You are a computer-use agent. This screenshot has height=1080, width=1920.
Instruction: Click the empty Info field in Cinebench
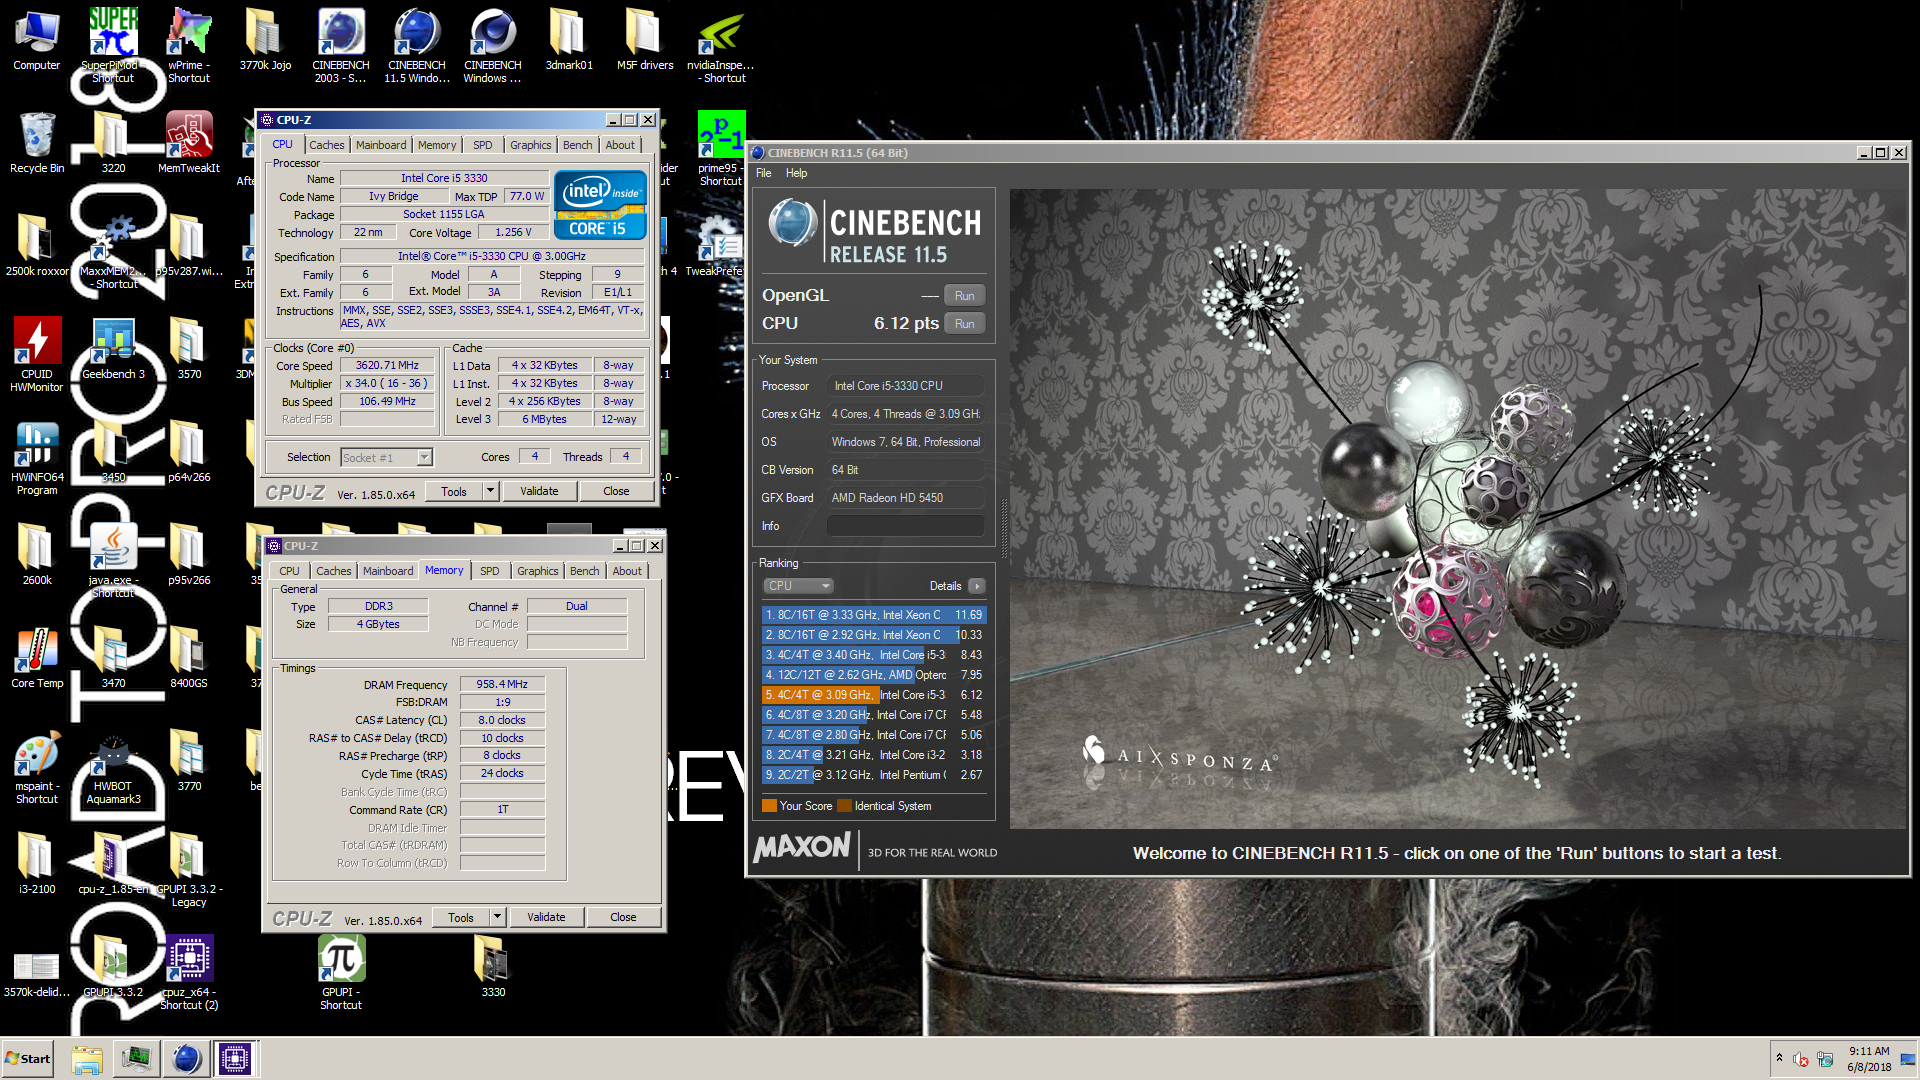(906, 526)
